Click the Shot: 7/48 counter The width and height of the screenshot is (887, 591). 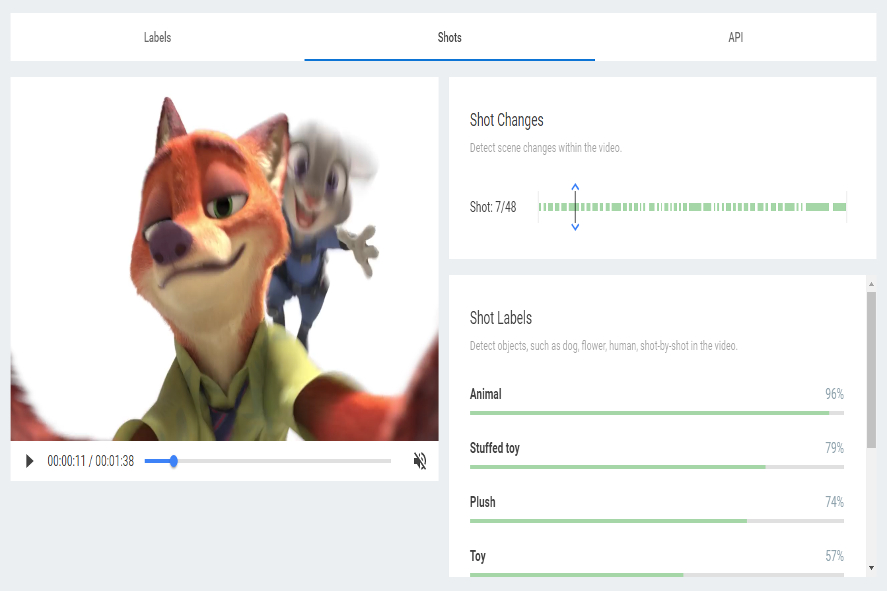(493, 207)
